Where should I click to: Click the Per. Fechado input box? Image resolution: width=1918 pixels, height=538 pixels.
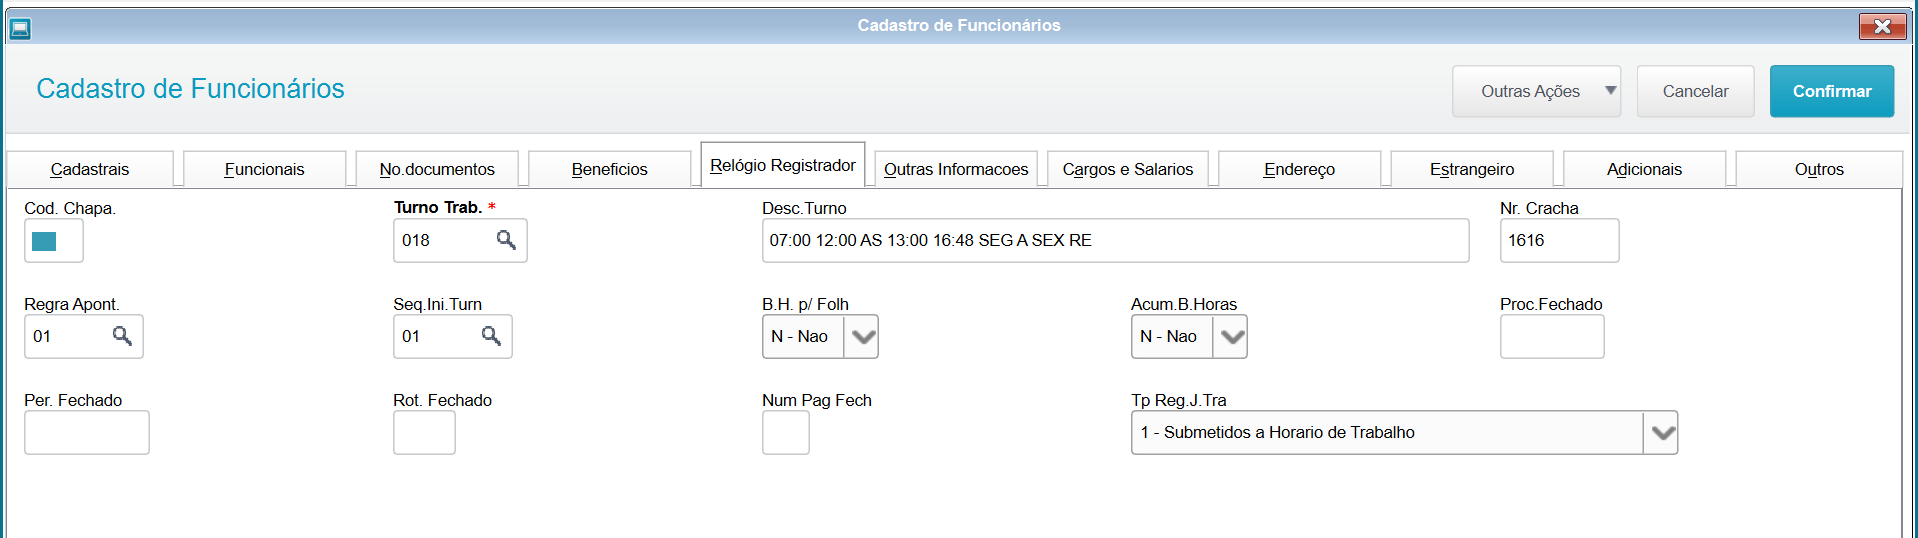[x=87, y=433]
